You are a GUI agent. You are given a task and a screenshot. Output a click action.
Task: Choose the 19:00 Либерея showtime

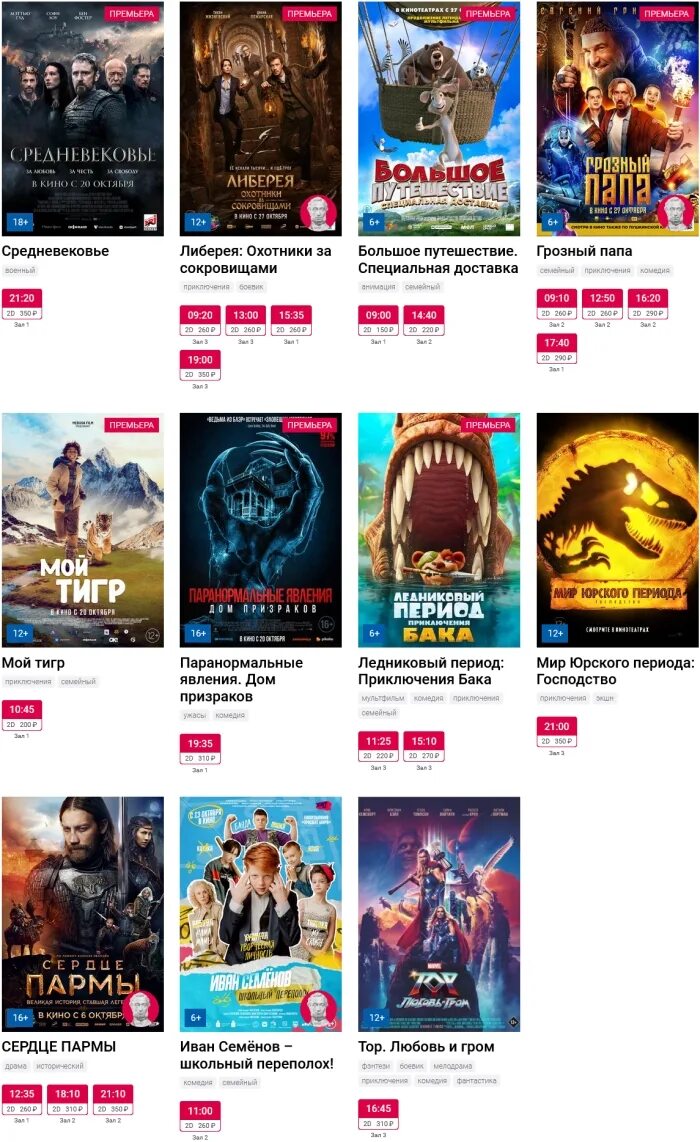point(200,366)
